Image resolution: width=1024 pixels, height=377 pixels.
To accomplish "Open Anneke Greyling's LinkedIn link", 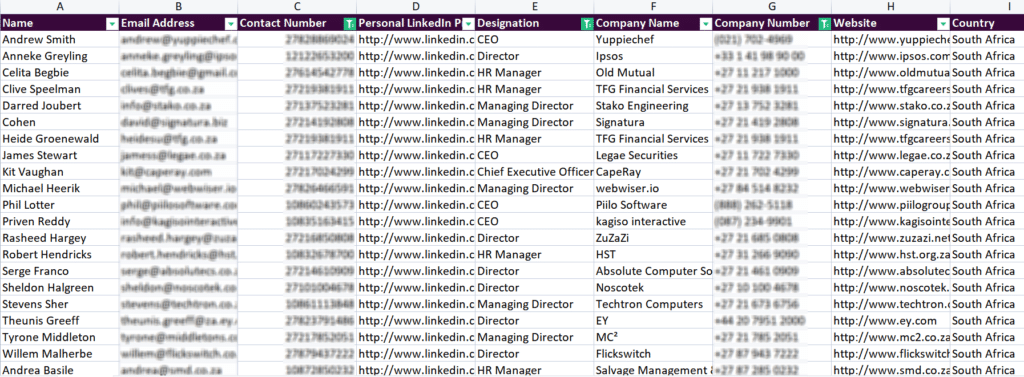I will (x=416, y=56).
